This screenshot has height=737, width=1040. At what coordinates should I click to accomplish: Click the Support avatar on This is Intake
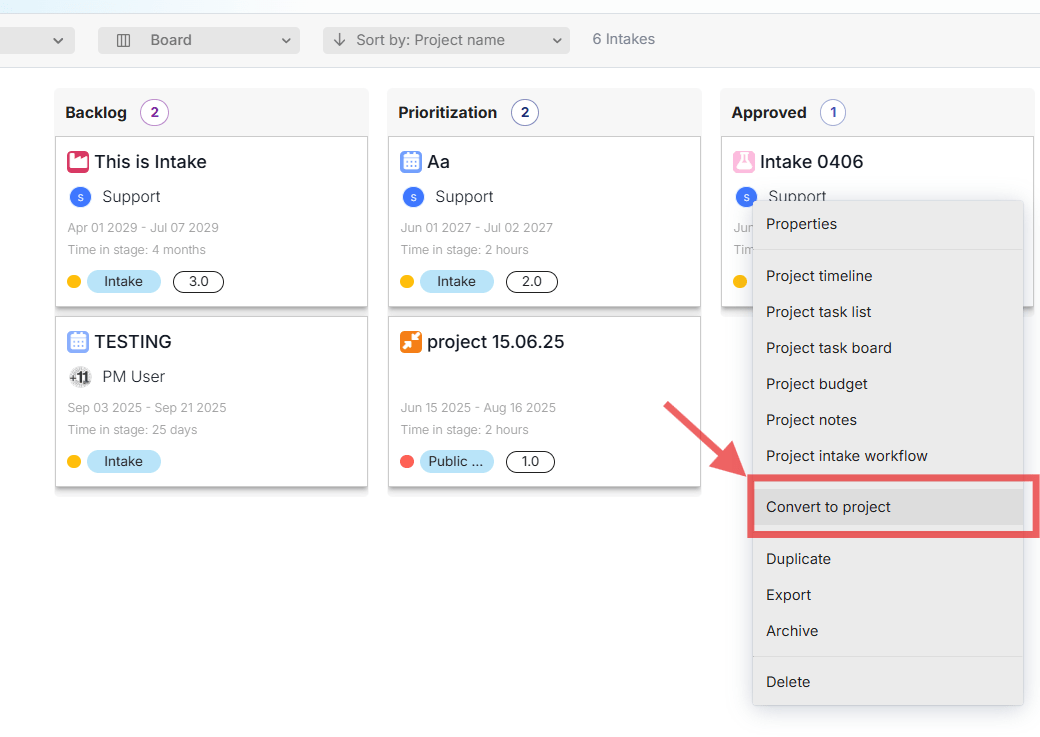pos(80,197)
